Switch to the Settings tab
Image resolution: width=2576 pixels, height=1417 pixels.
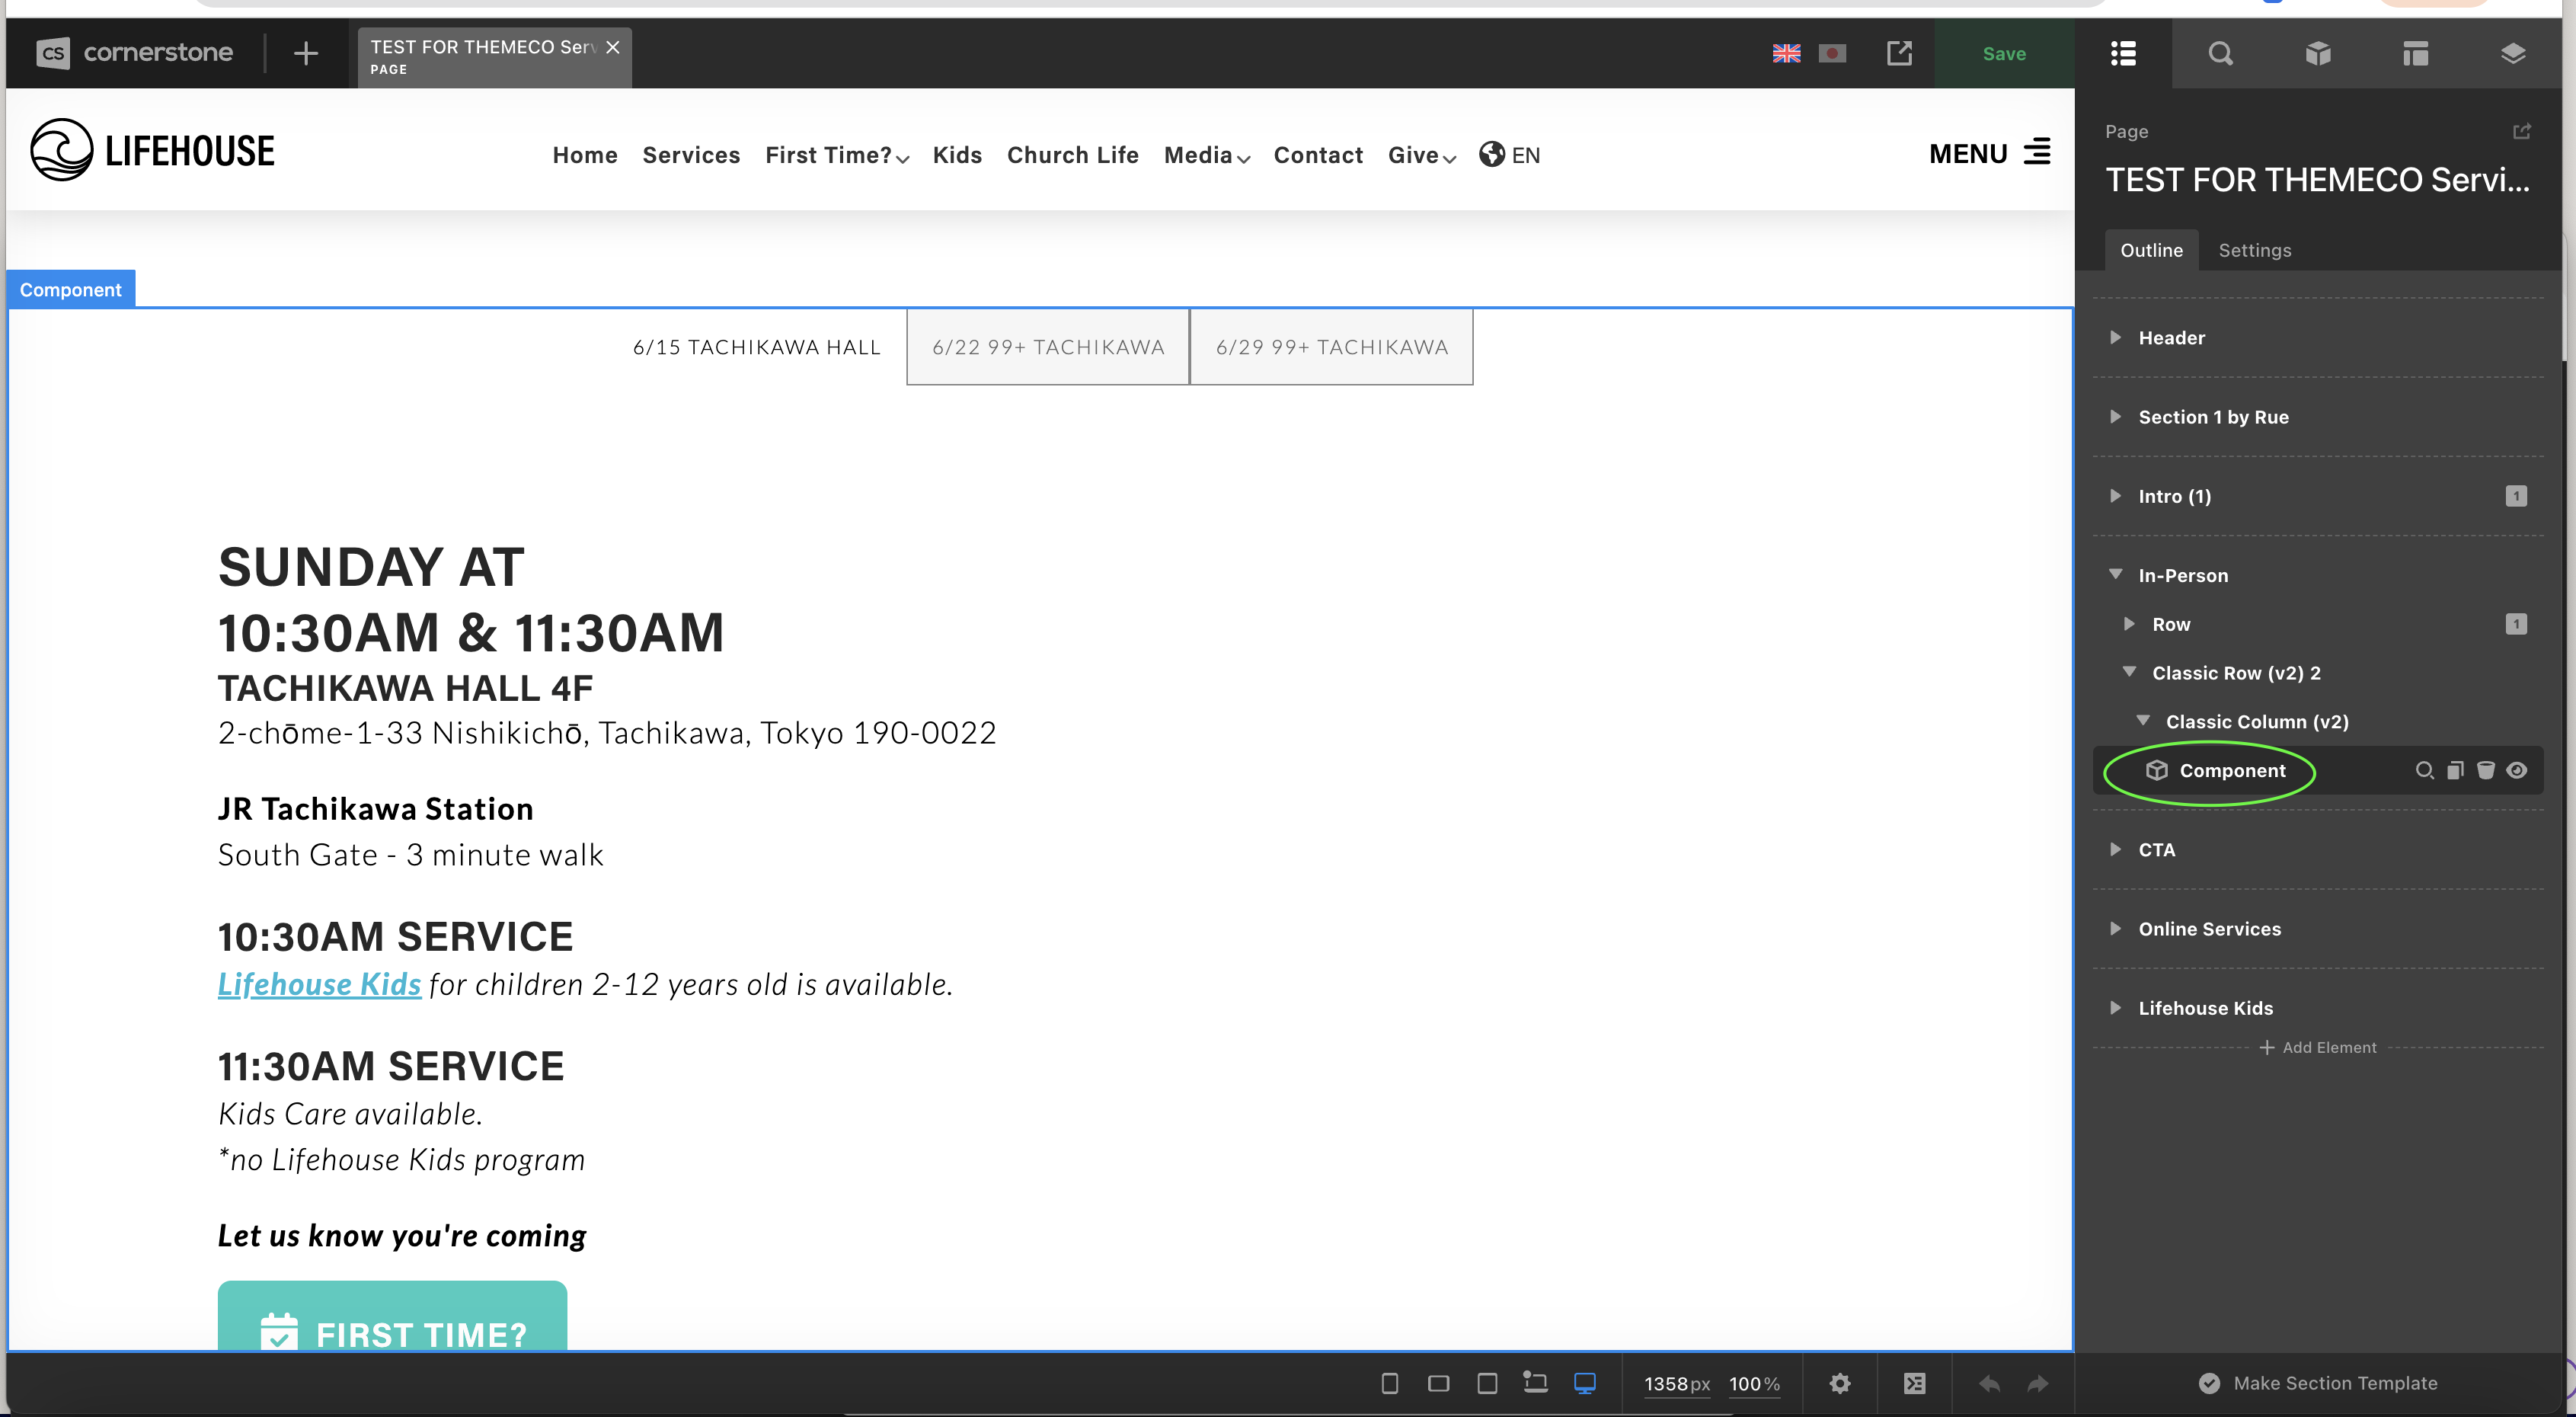[x=2254, y=250]
